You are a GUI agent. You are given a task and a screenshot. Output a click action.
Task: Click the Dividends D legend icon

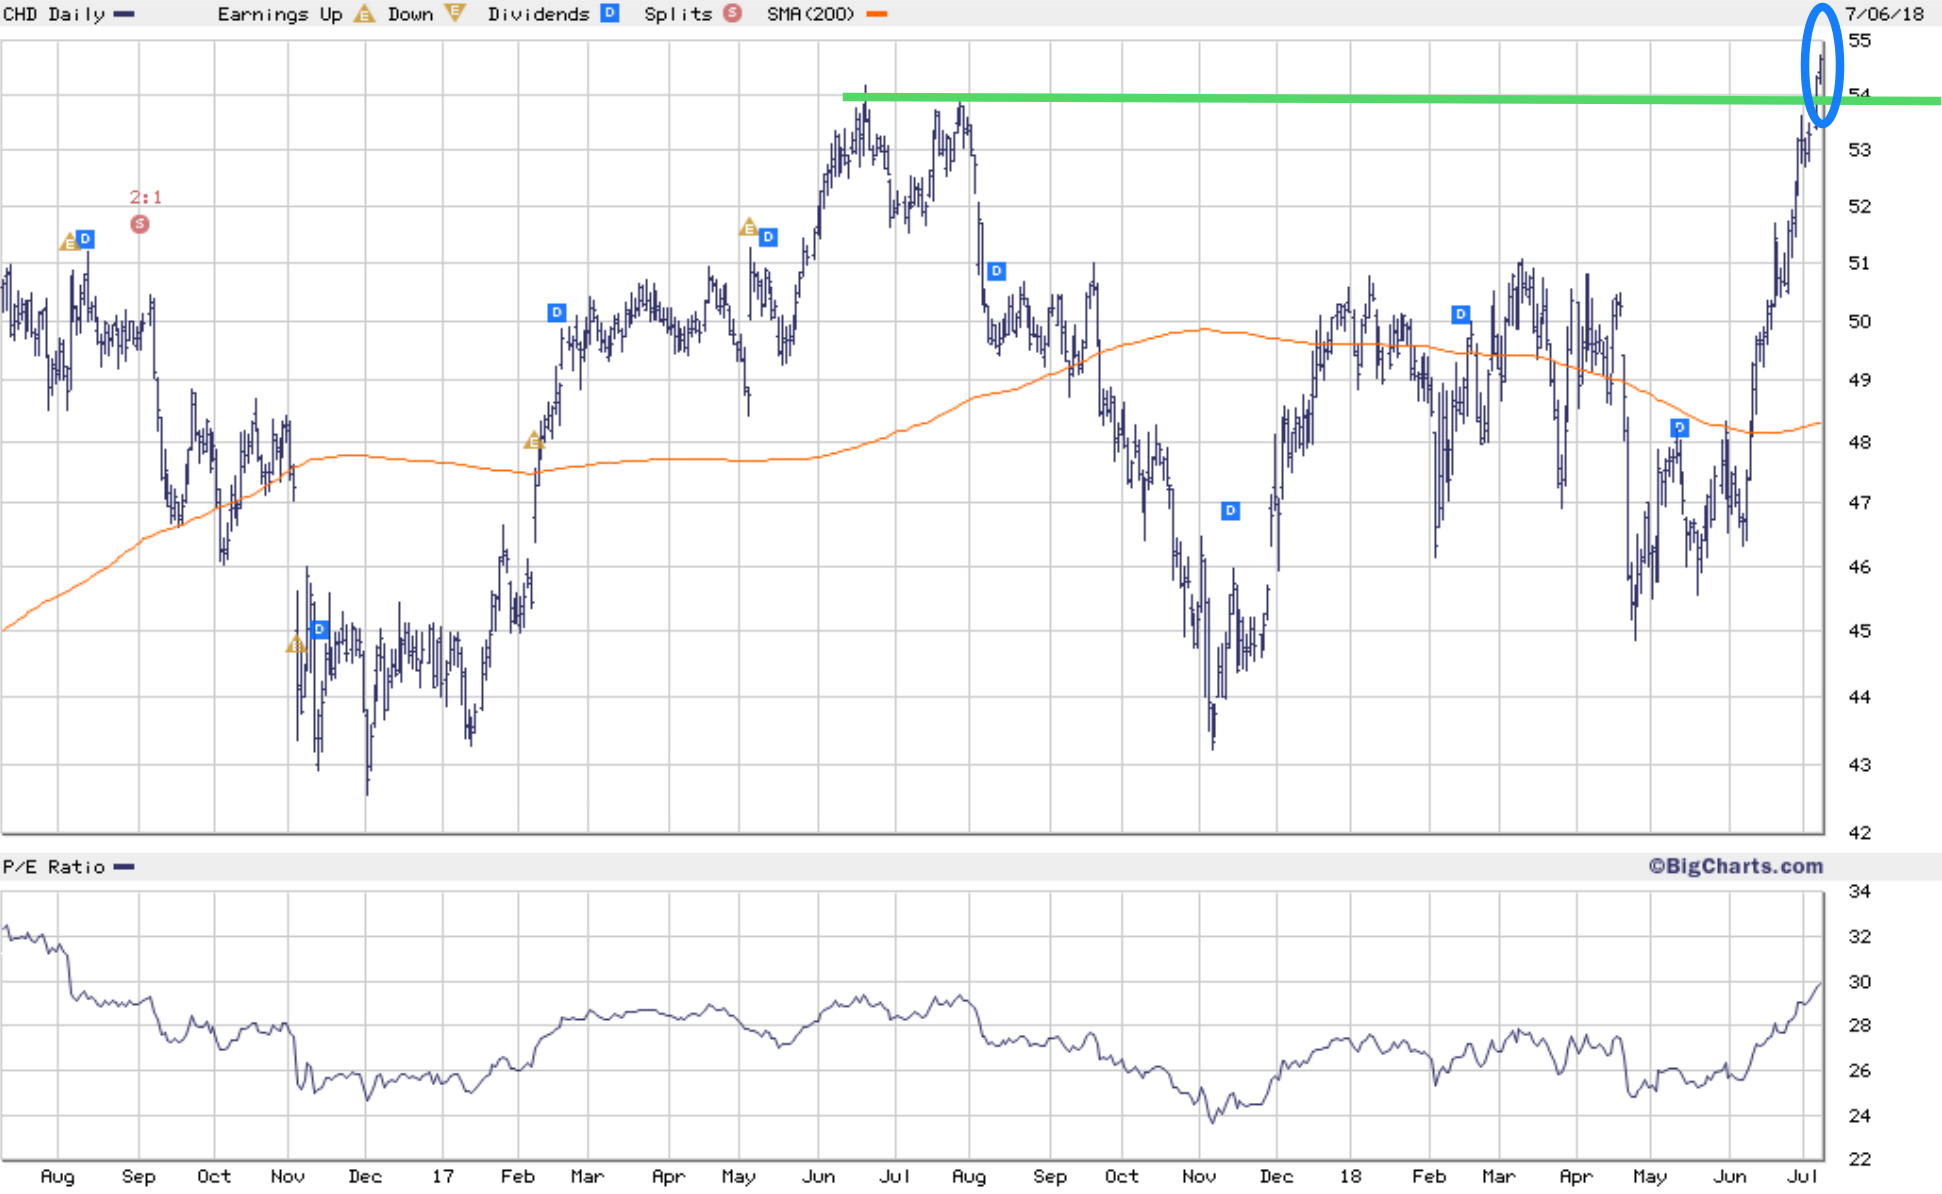tap(610, 13)
